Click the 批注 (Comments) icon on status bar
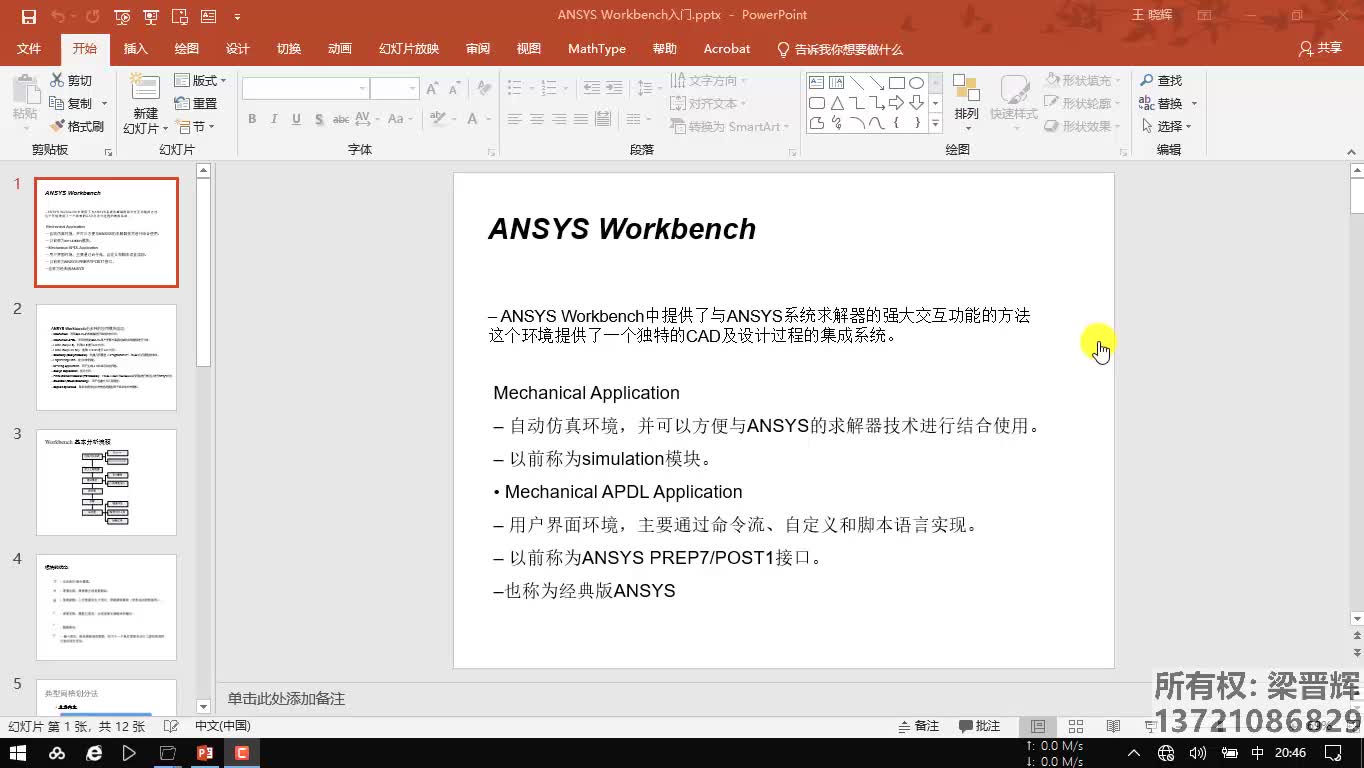 [979, 726]
